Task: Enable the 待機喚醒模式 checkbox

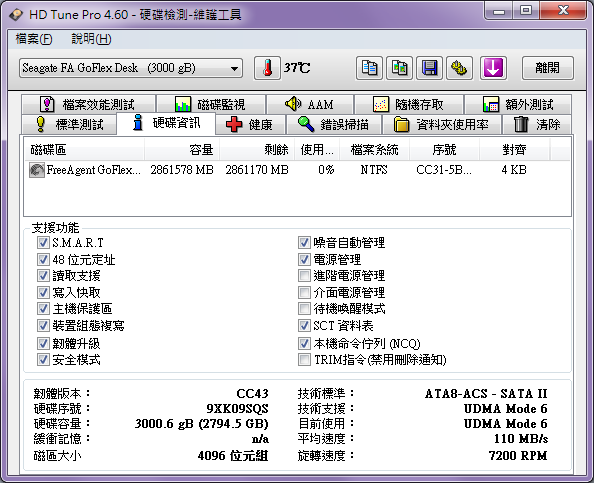Action: point(304,309)
